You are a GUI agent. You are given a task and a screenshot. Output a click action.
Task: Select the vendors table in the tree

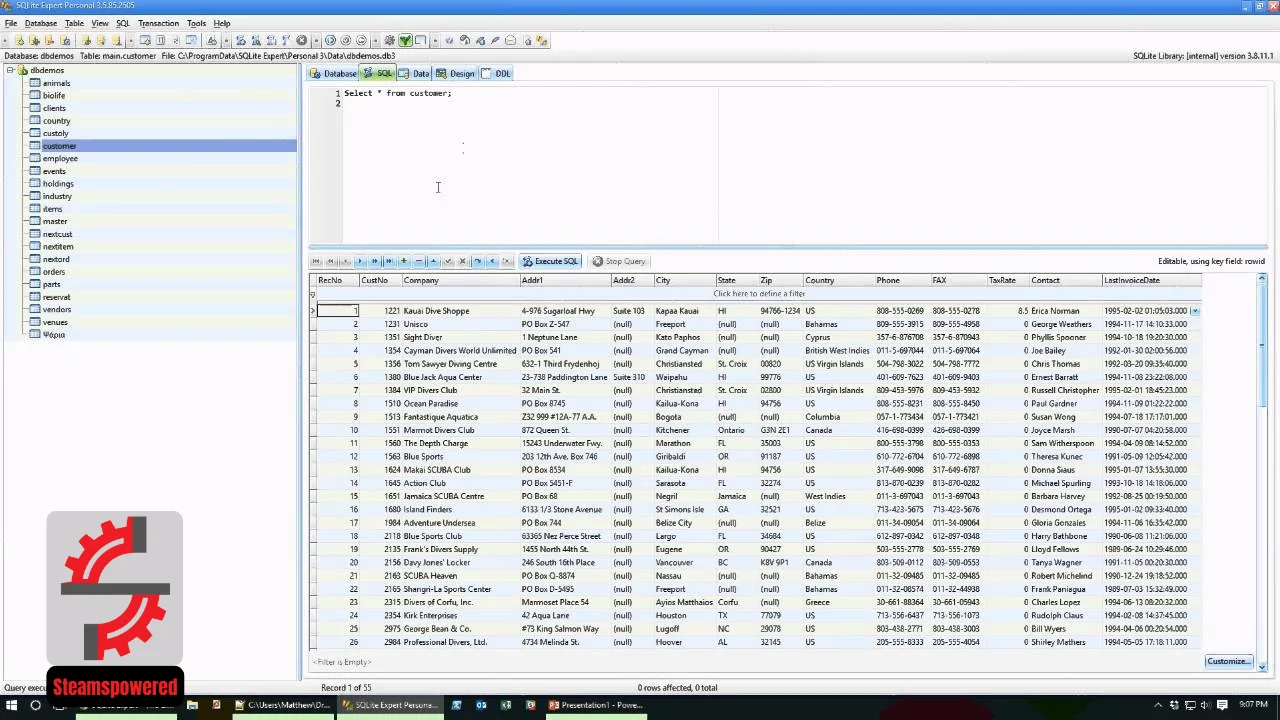[x=56, y=310]
